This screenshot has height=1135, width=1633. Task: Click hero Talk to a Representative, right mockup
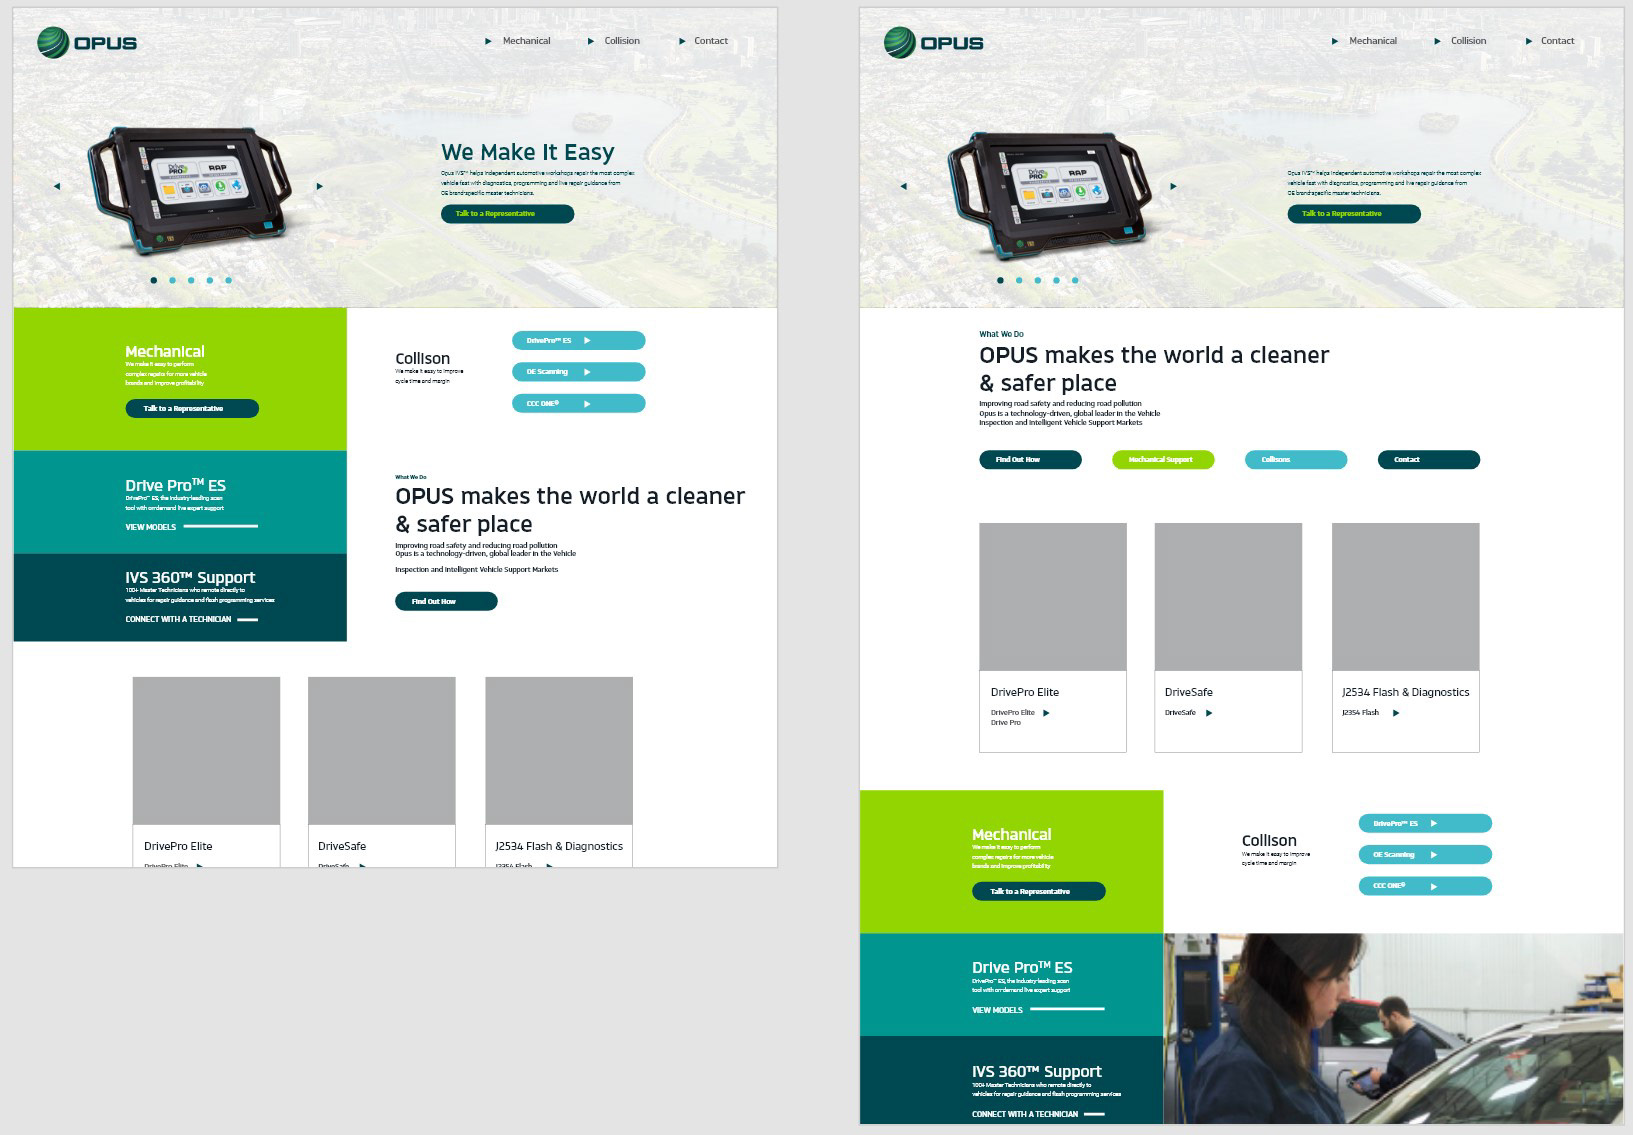[x=1354, y=214]
